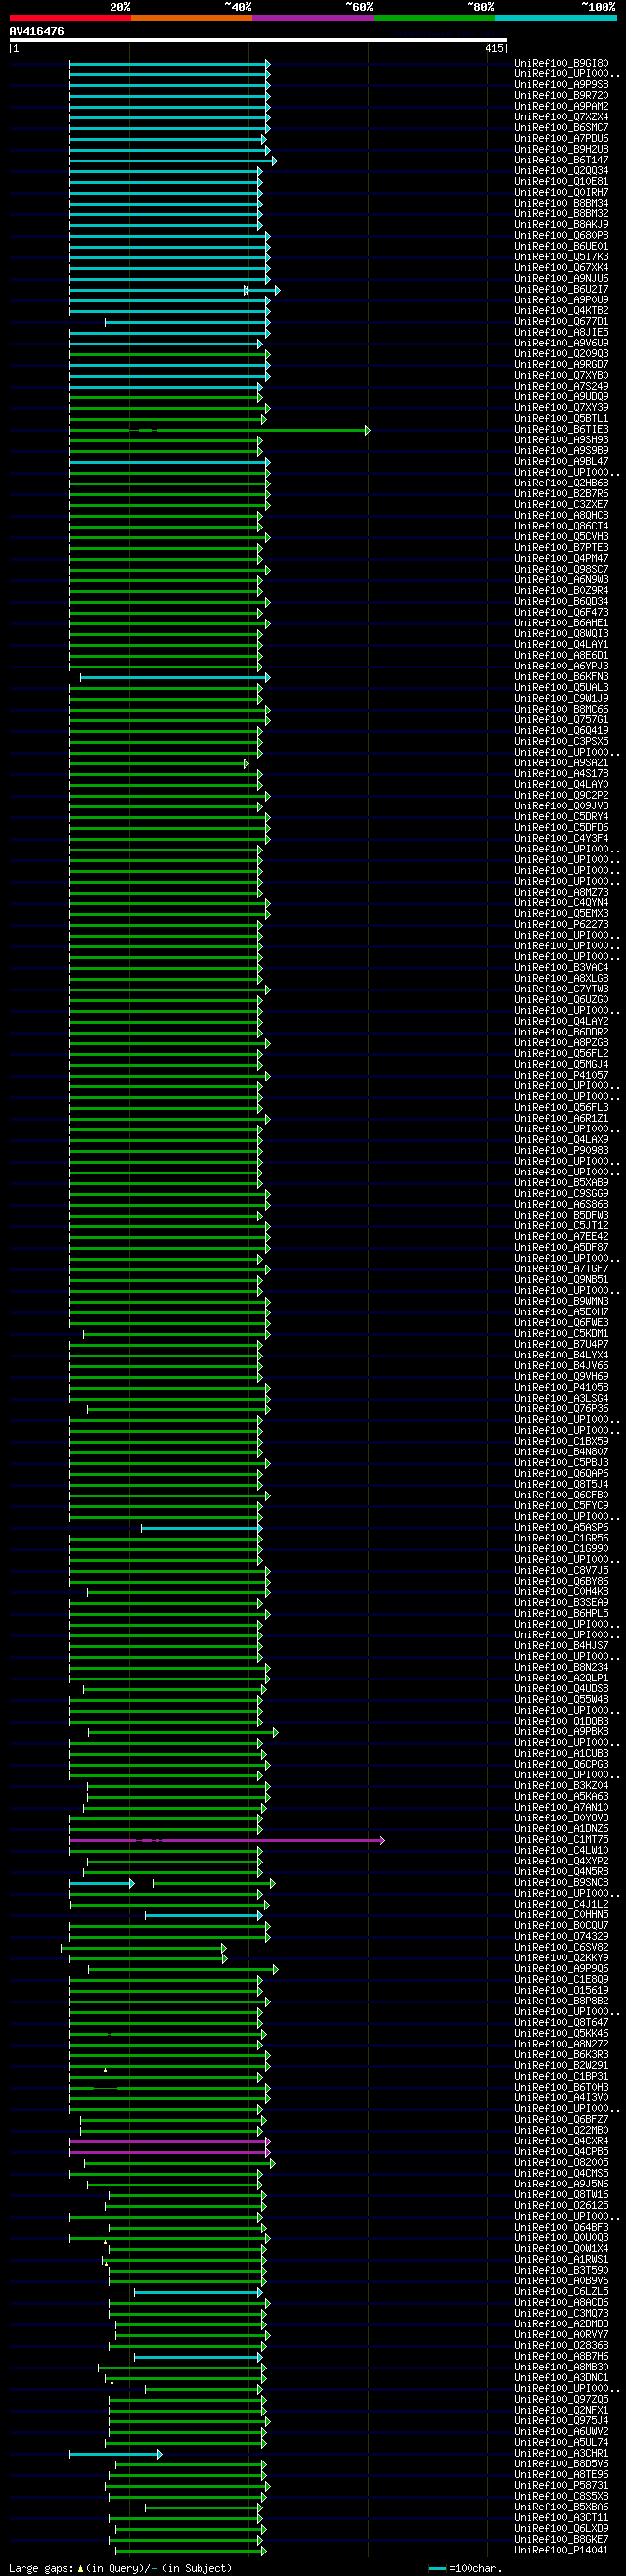Select the UniRef100_P41057 entry
Image resolution: width=626 pixels, height=2576 pixels.
coord(561,1076)
